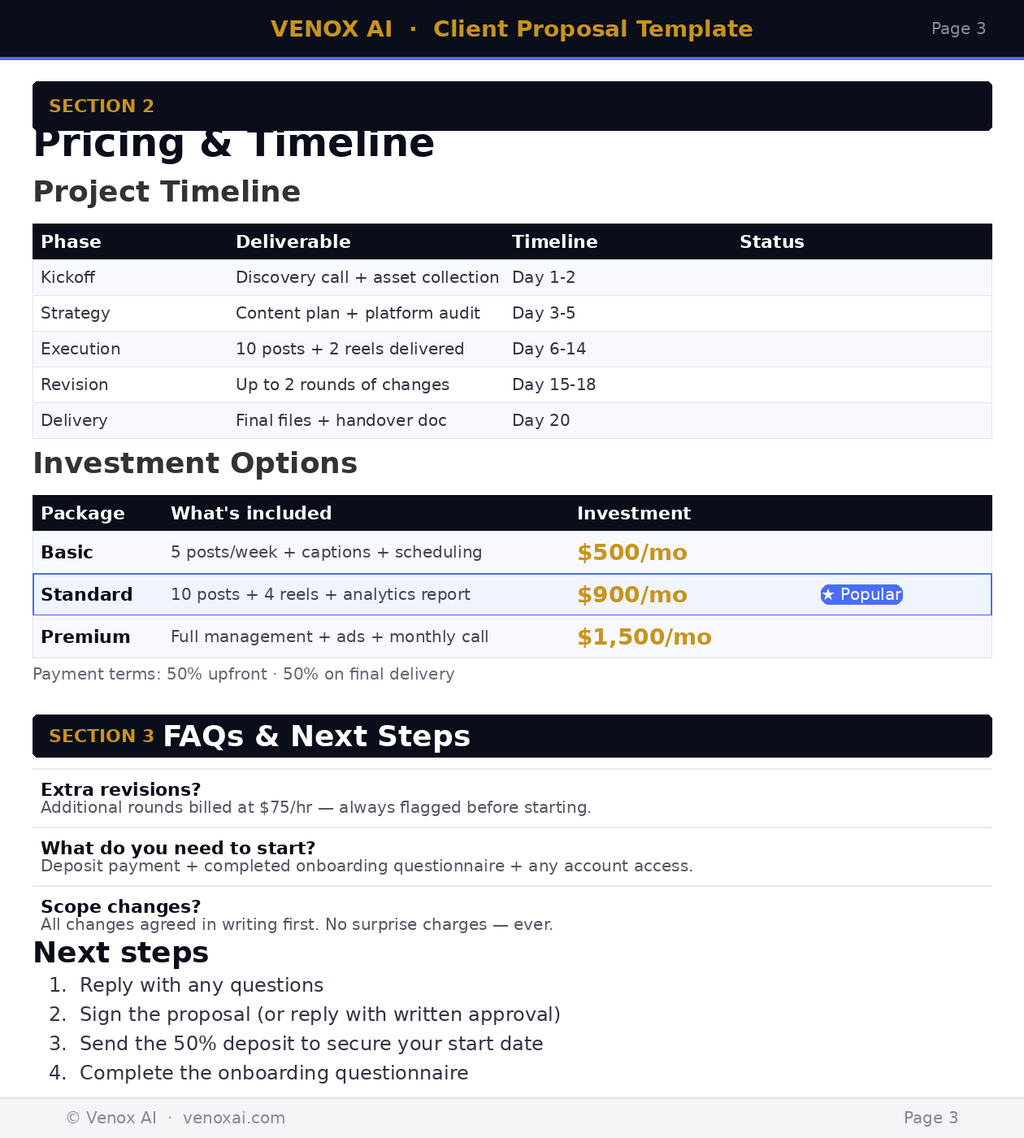Click the $500/mo Basic price
The width and height of the screenshot is (1024, 1138).
click(631, 552)
